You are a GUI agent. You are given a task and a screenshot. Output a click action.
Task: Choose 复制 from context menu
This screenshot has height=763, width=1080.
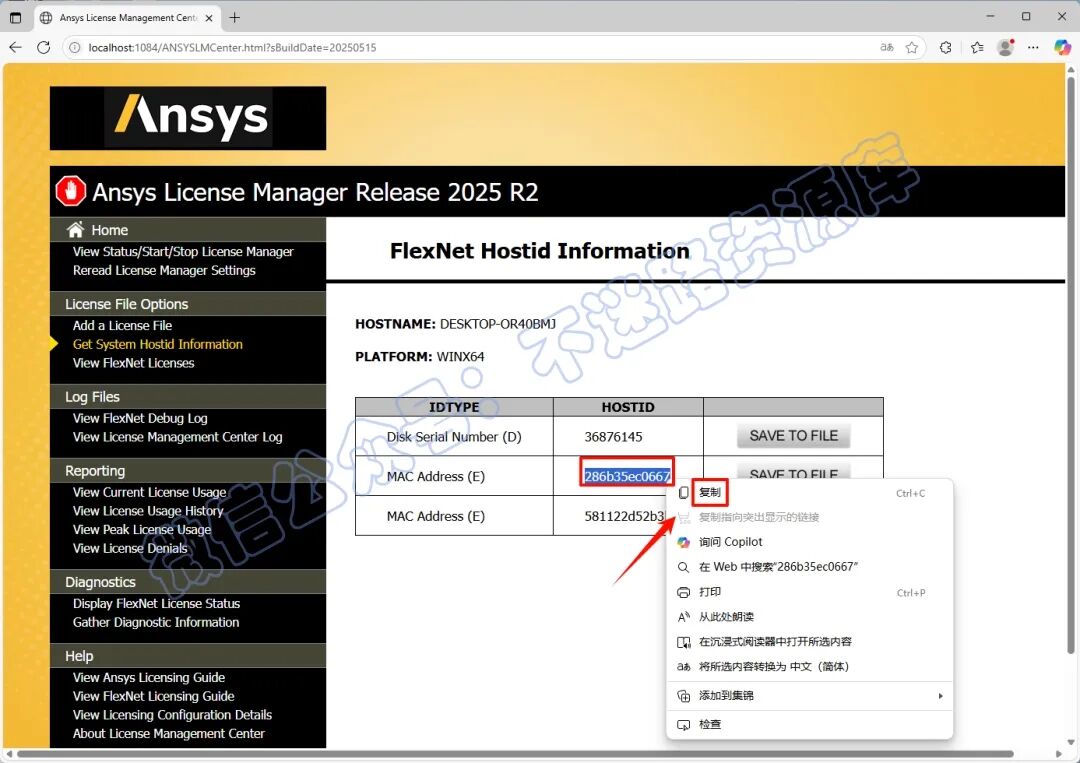tap(709, 492)
